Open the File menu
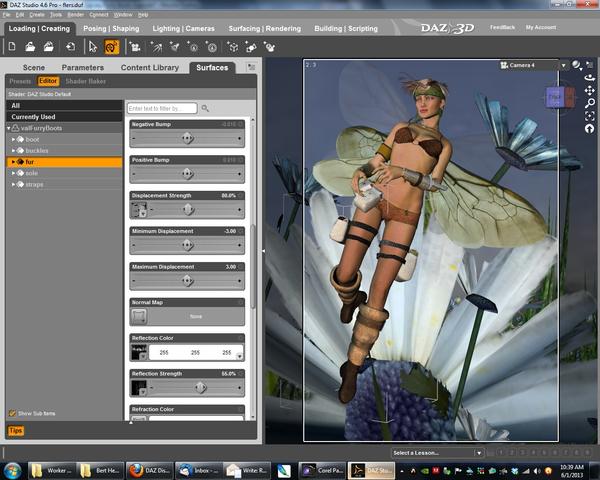The height and width of the screenshot is (480, 600). [x=6, y=15]
